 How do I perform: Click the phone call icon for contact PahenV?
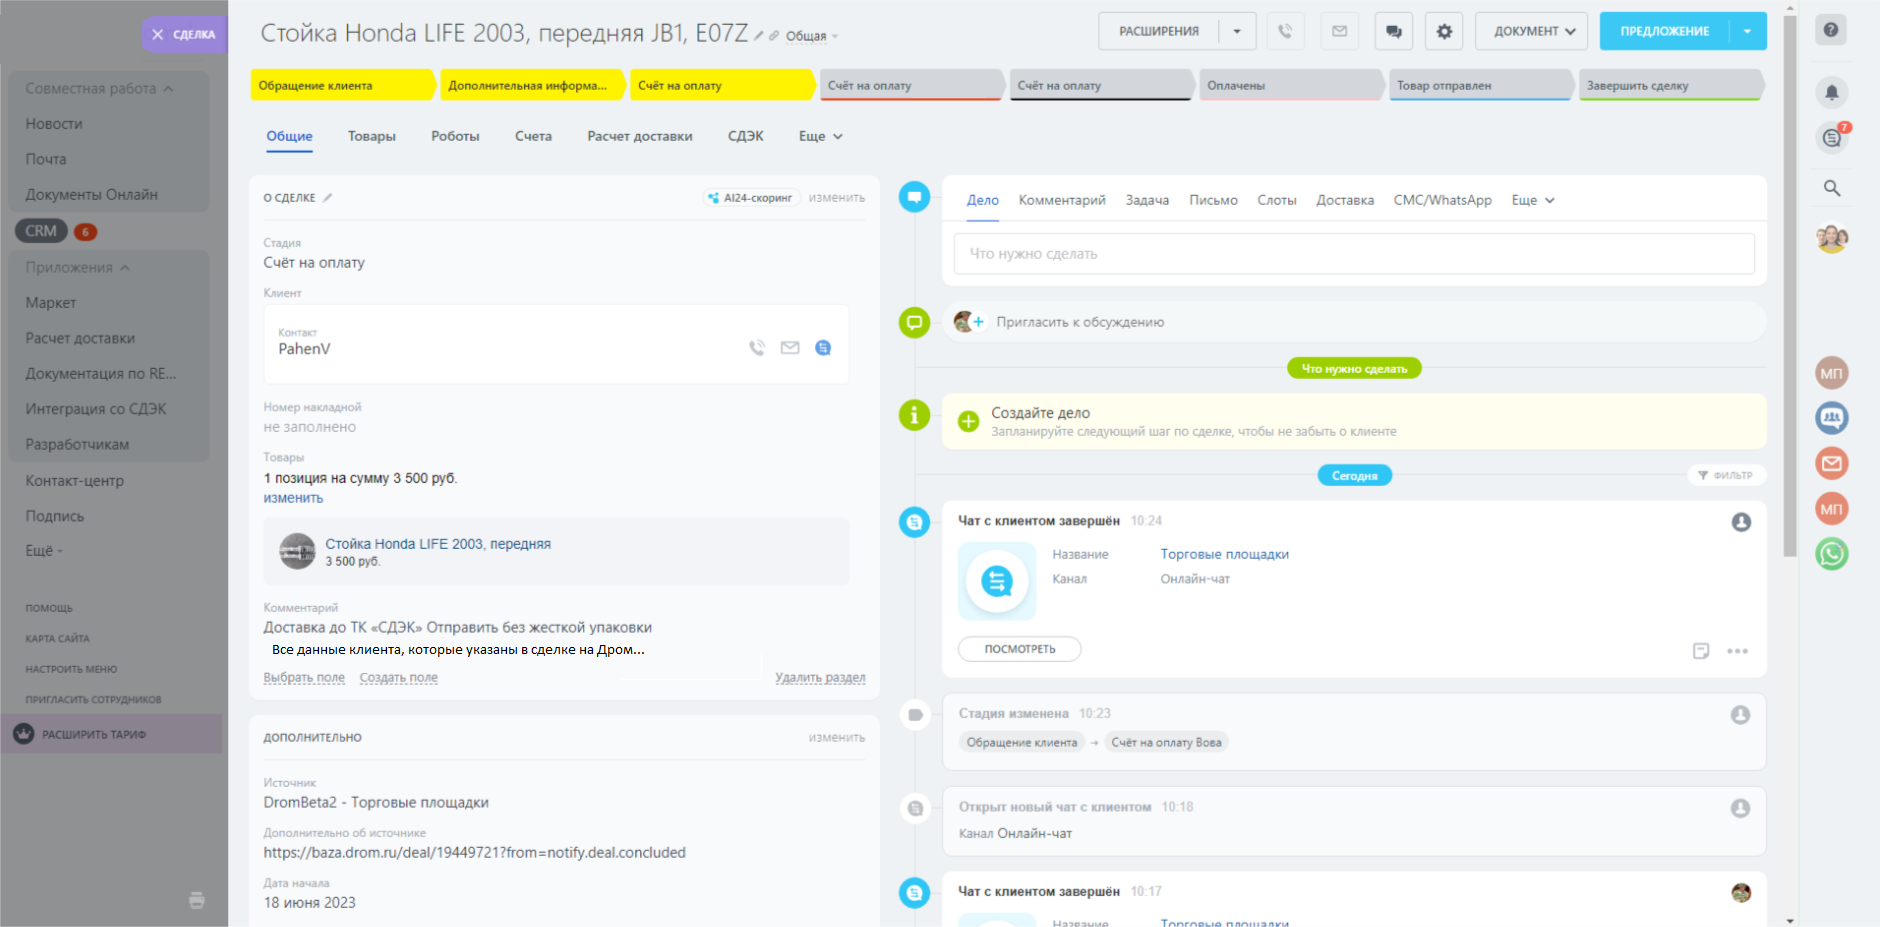tap(757, 348)
